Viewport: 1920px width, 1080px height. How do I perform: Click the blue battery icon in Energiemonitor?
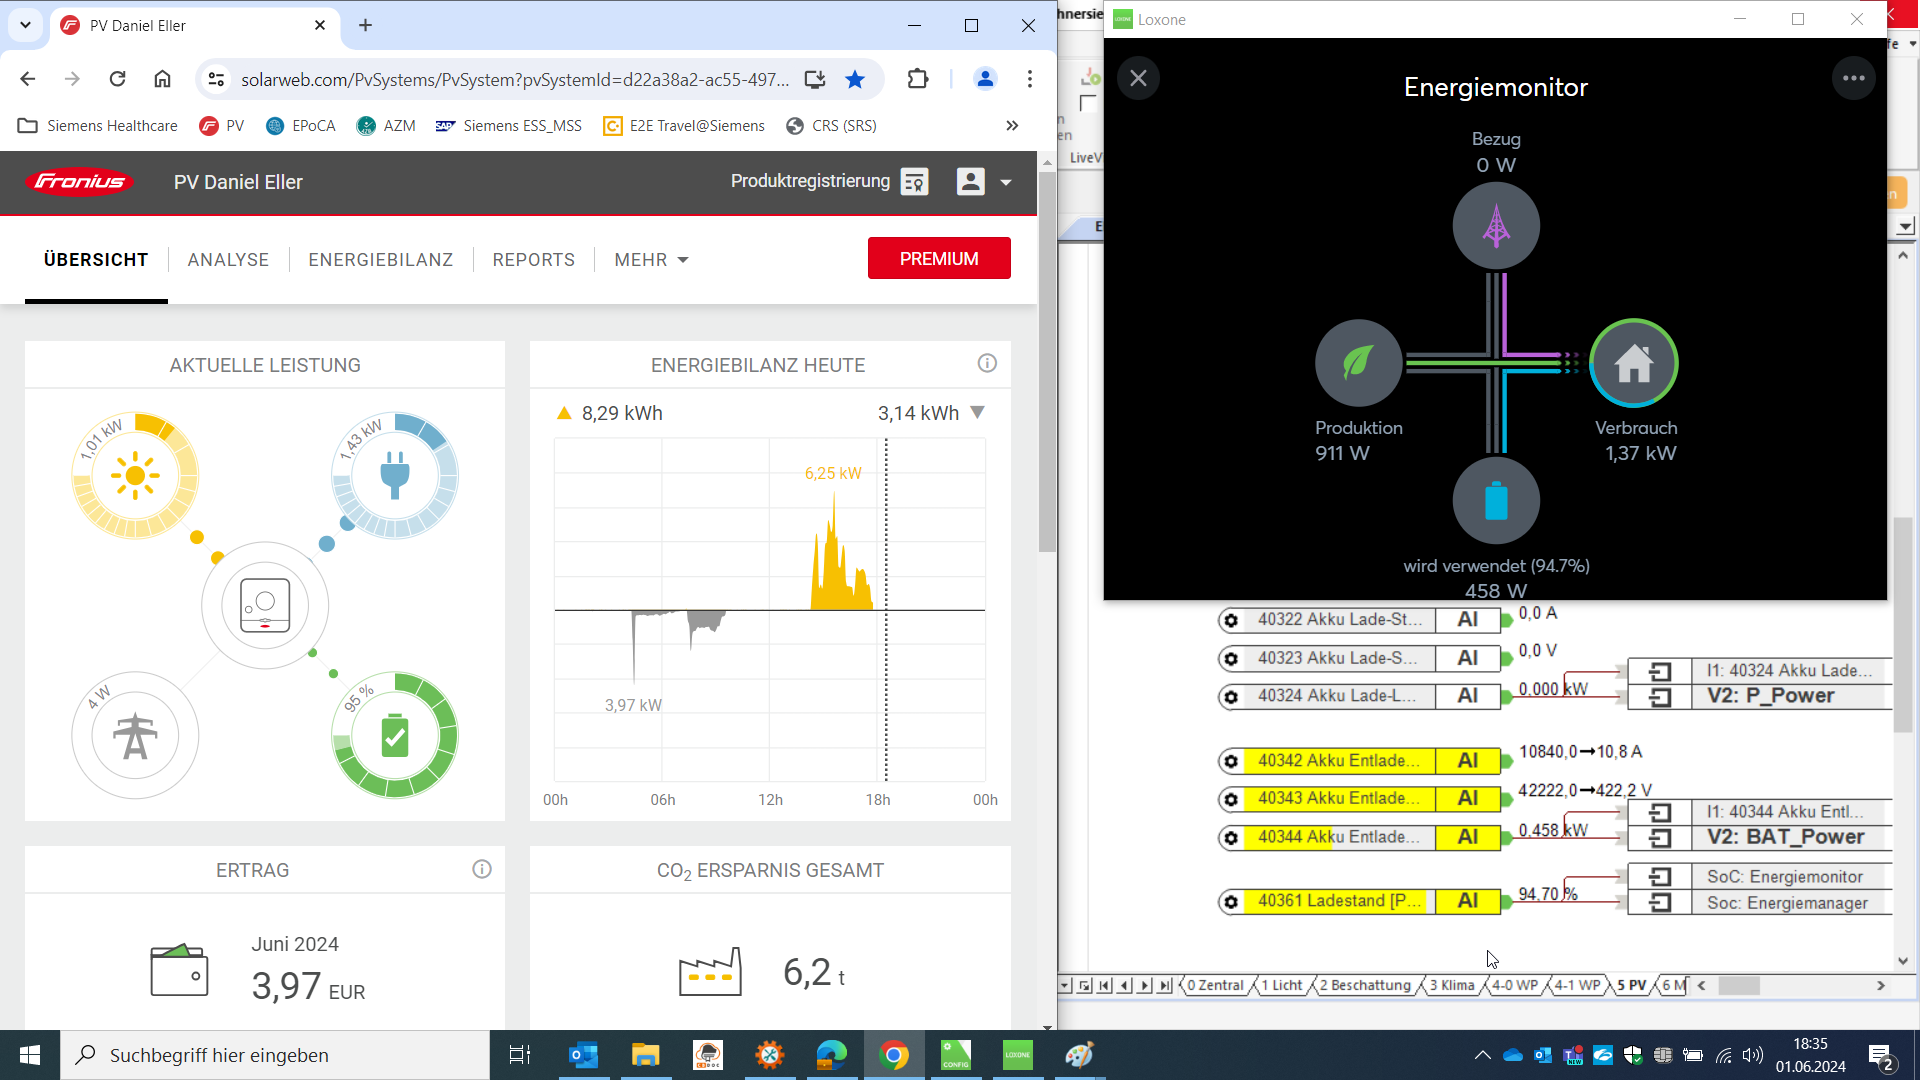pos(1496,500)
